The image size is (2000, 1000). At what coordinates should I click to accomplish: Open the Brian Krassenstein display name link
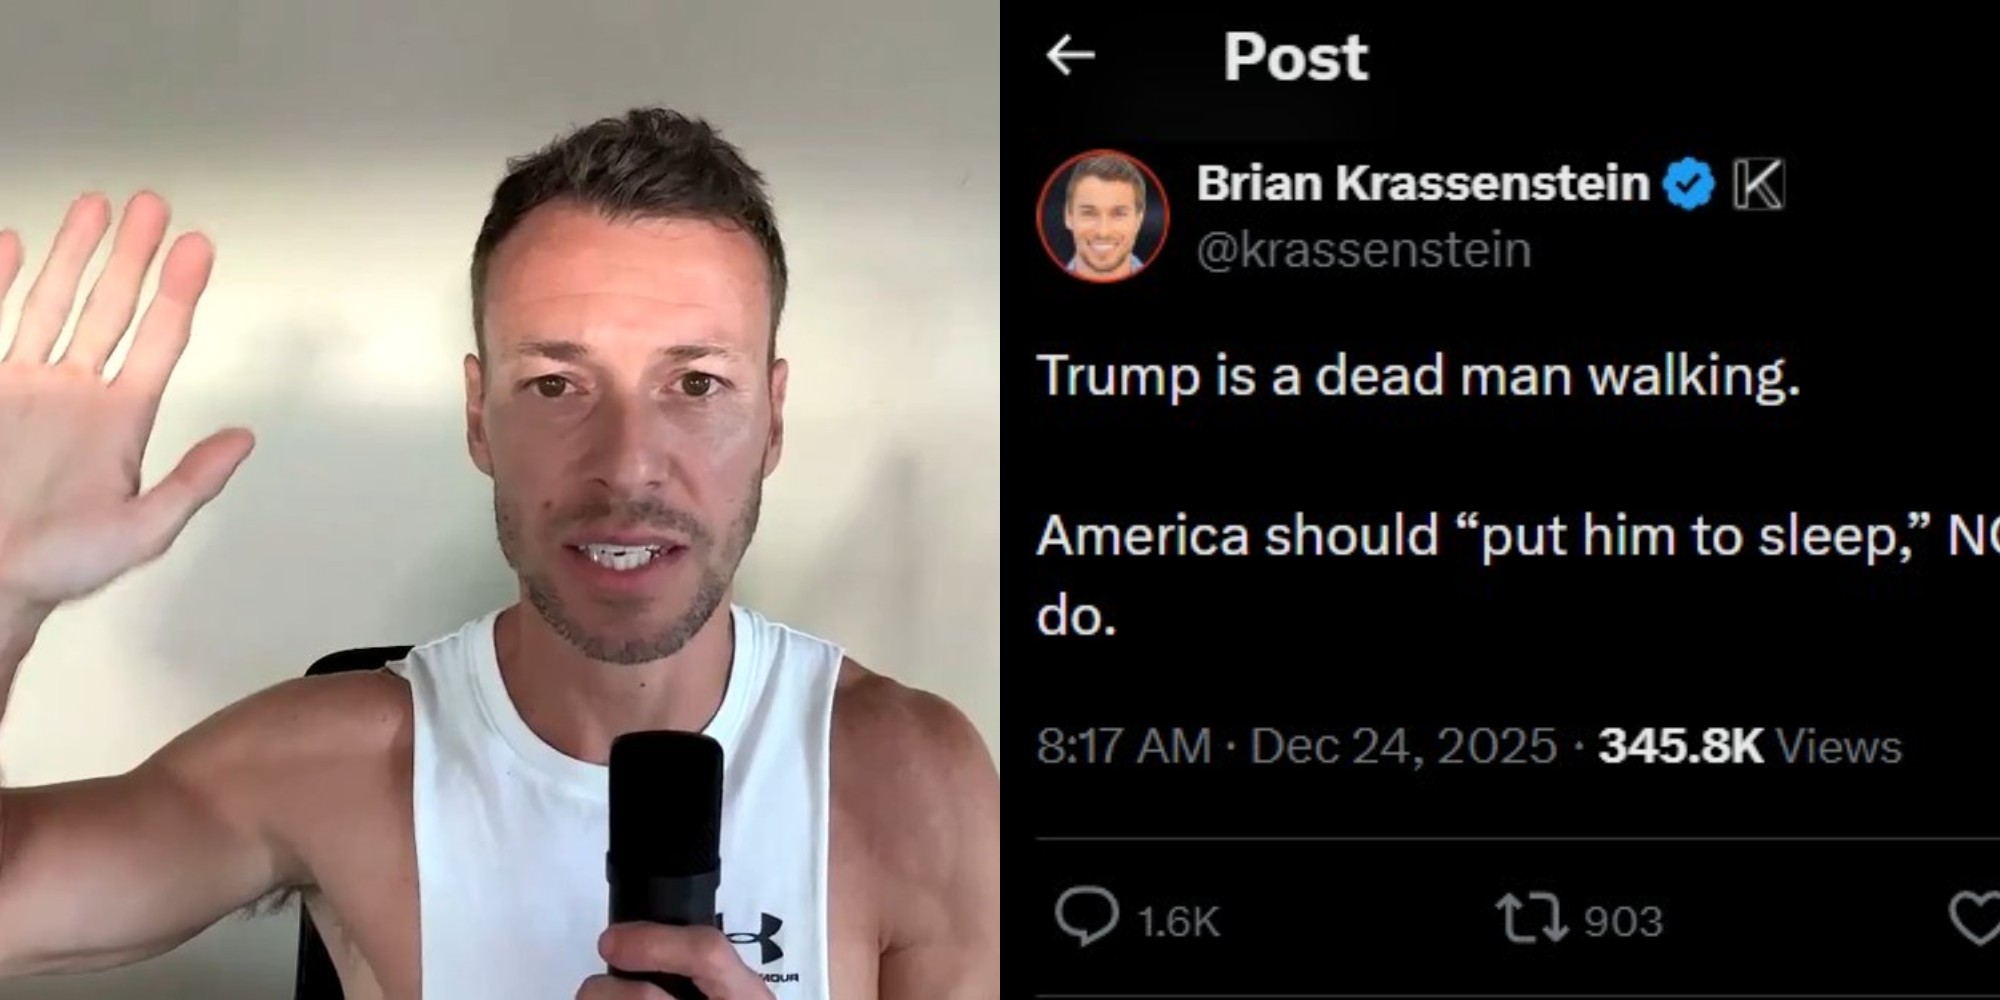[1422, 183]
